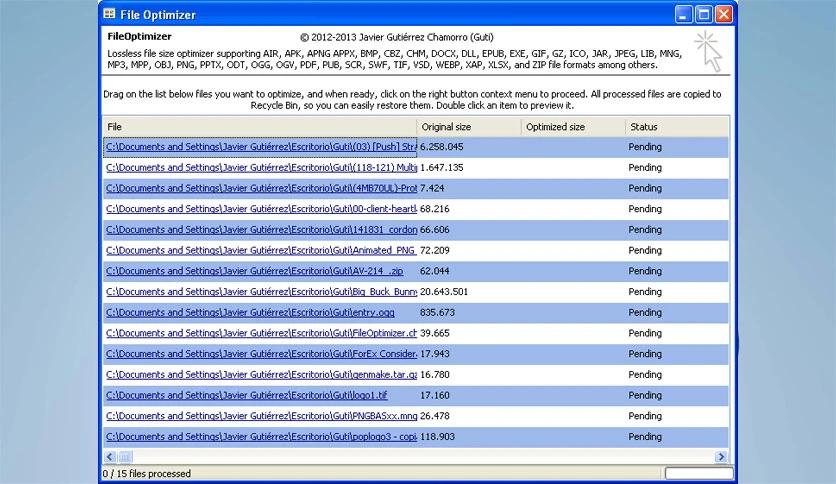Click the original size value 62.044
Screen dimensions: 836x484
[435, 271]
